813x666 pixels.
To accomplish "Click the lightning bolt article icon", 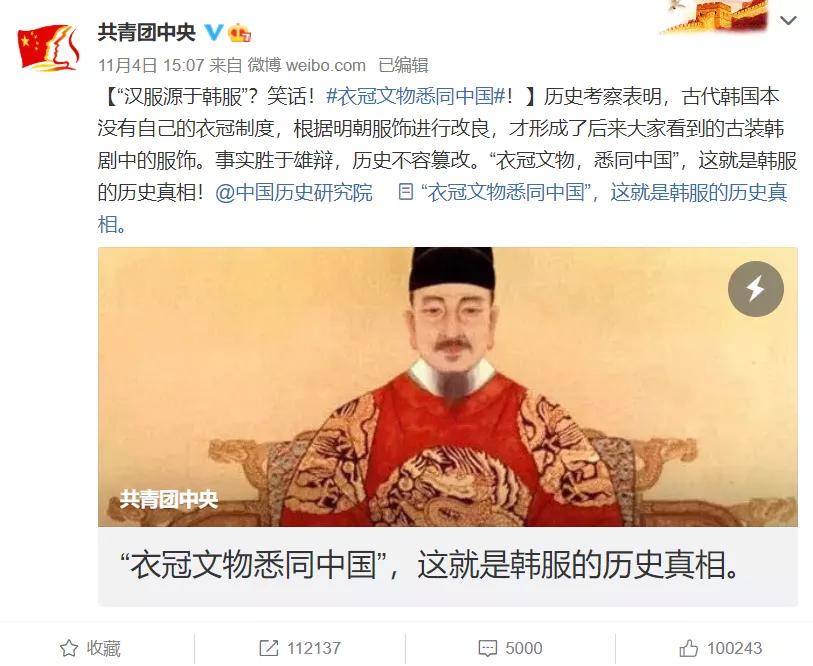I will 755,289.
